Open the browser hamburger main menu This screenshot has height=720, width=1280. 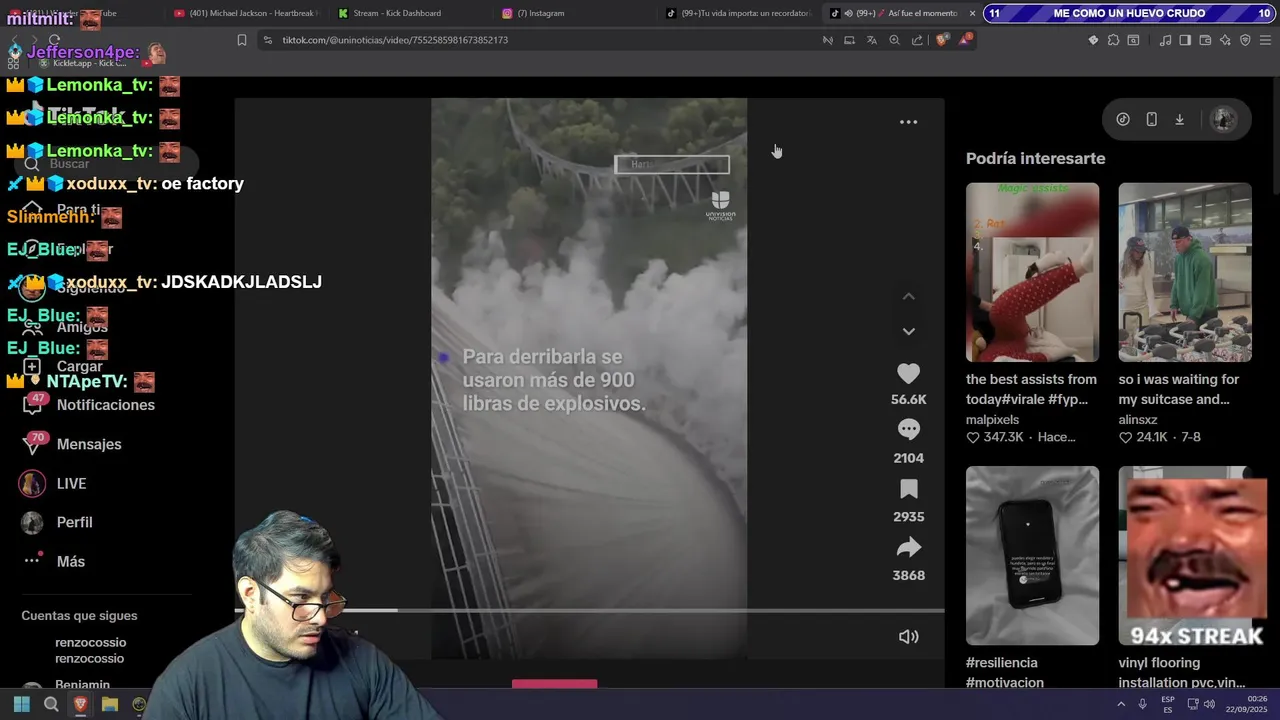coord(1266,40)
